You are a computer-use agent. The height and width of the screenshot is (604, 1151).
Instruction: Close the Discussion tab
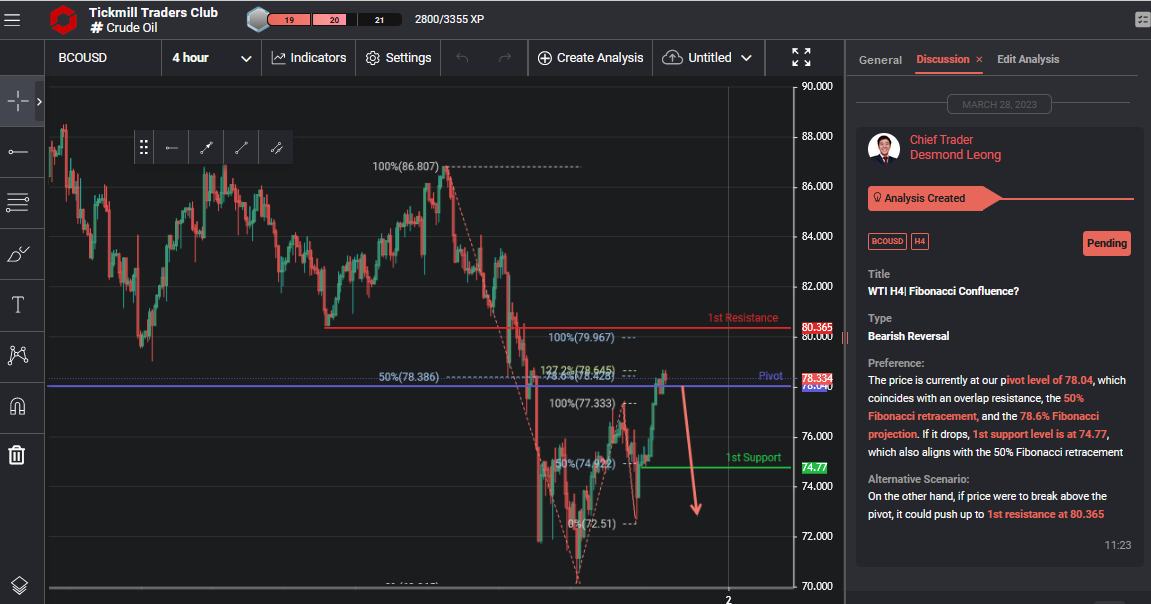[979, 59]
